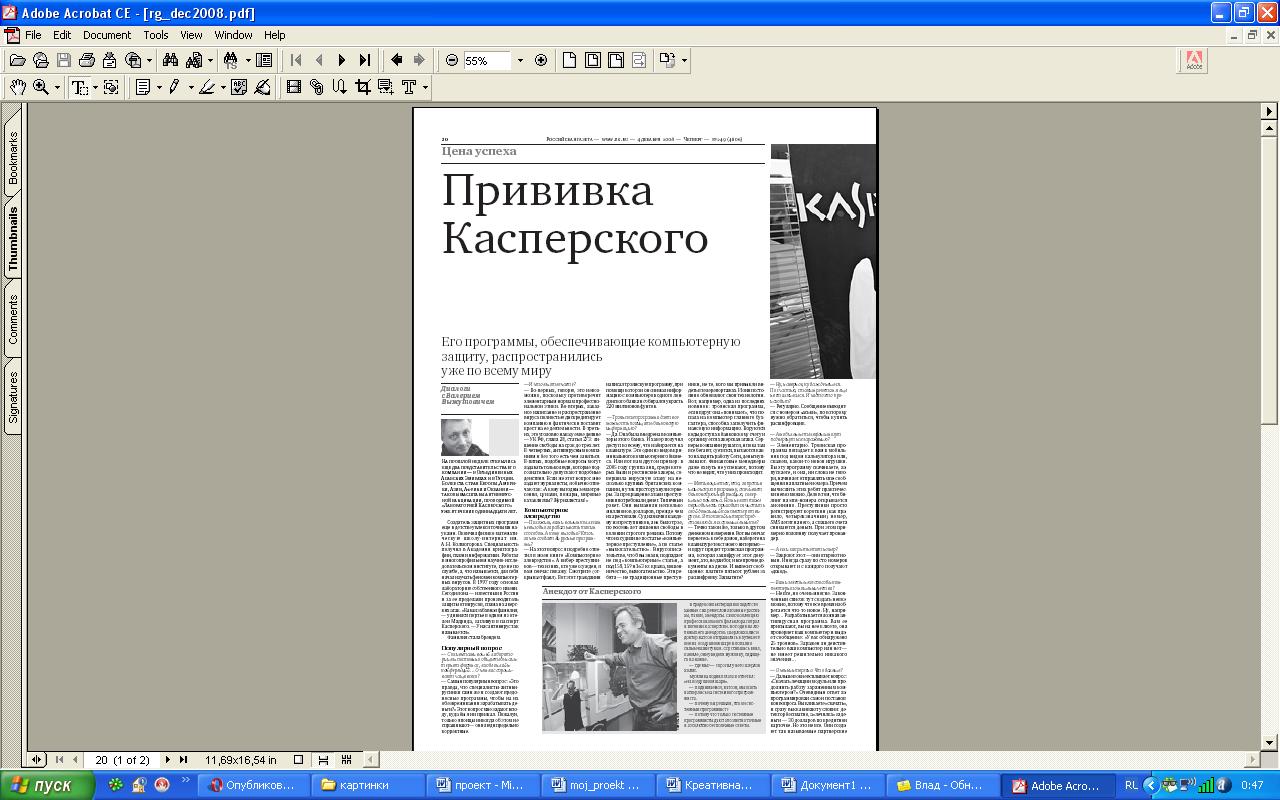The width and height of the screenshot is (1280, 800).
Task: Click the vertical scrollbar down arrow
Action: coord(1270,742)
